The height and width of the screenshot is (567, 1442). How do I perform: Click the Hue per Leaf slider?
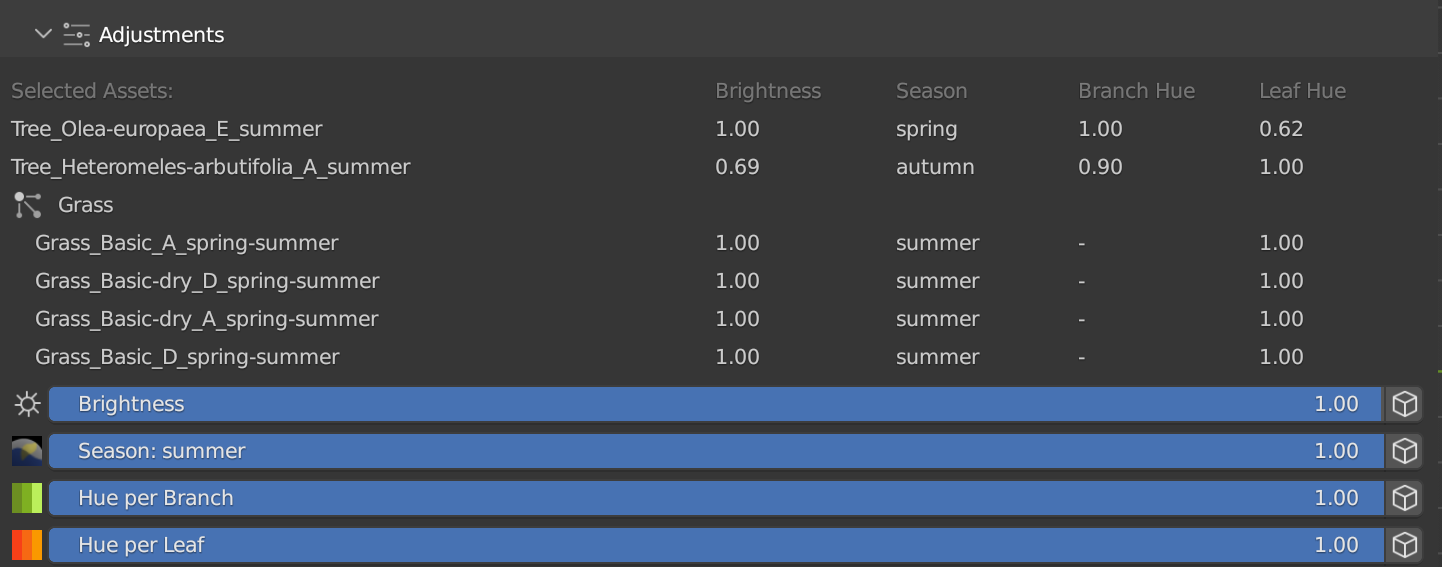(x=715, y=545)
